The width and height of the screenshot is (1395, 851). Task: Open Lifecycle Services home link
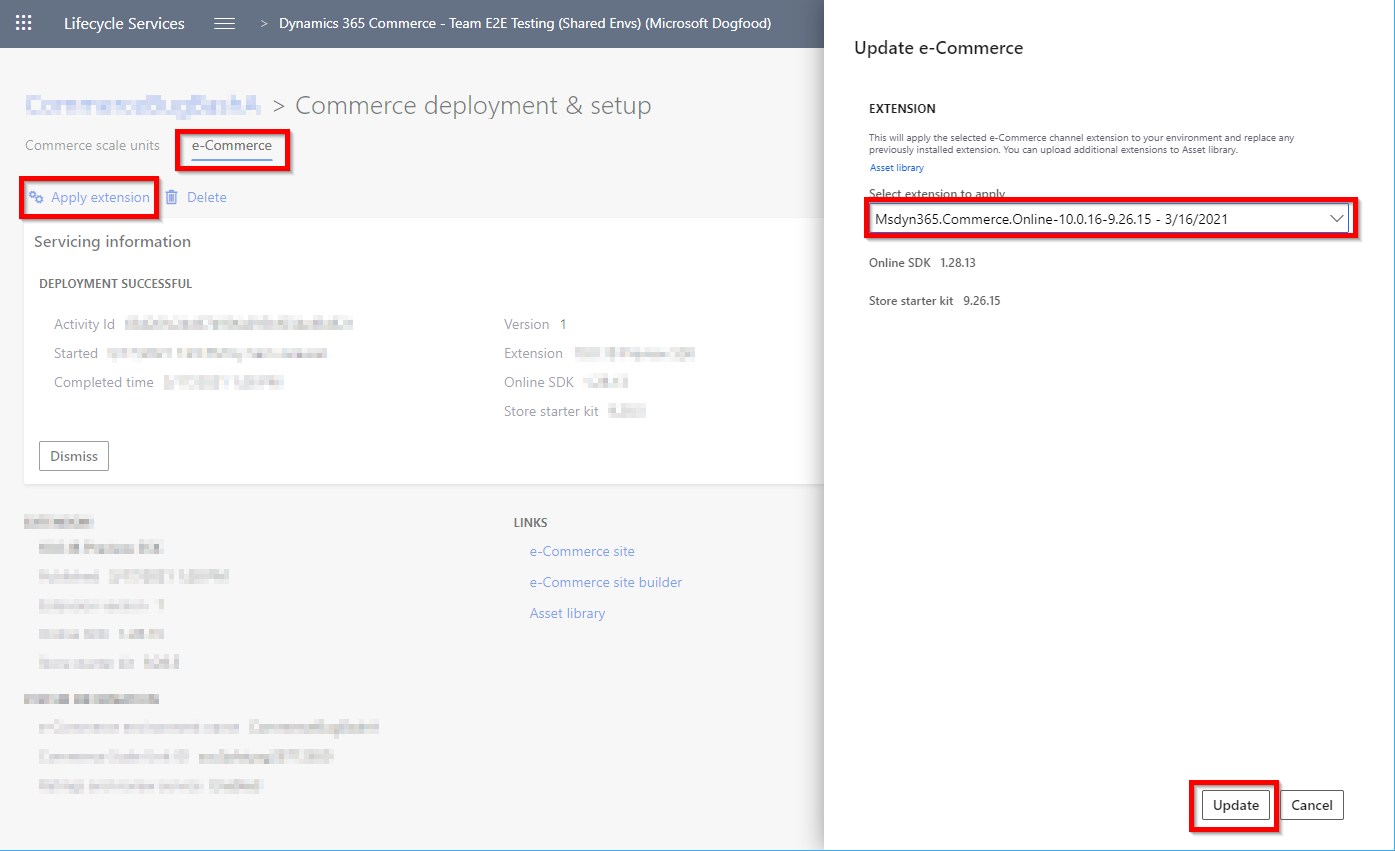click(x=124, y=23)
